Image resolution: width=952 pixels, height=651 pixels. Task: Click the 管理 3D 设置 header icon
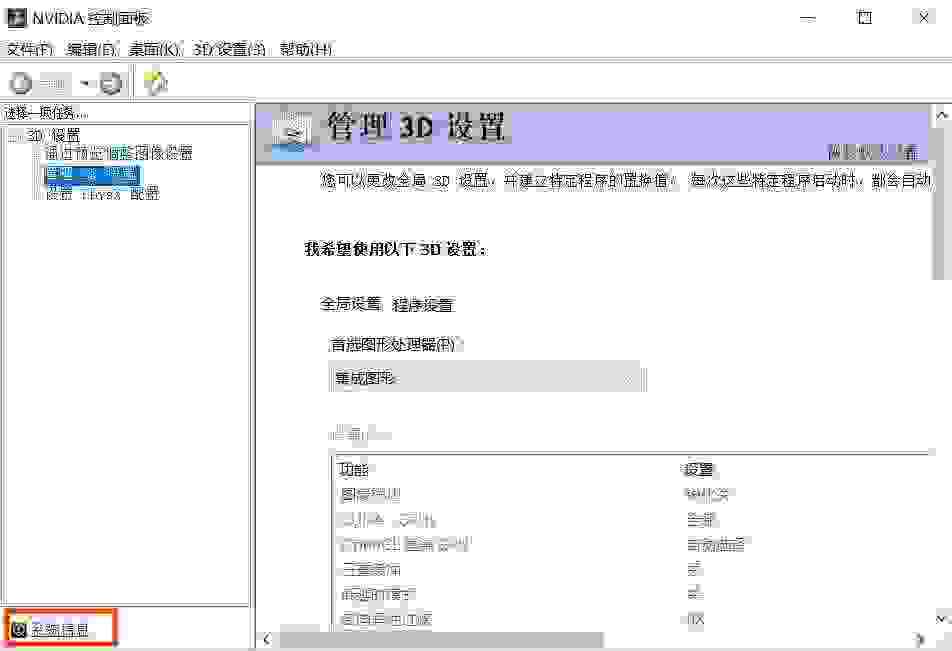point(293,134)
